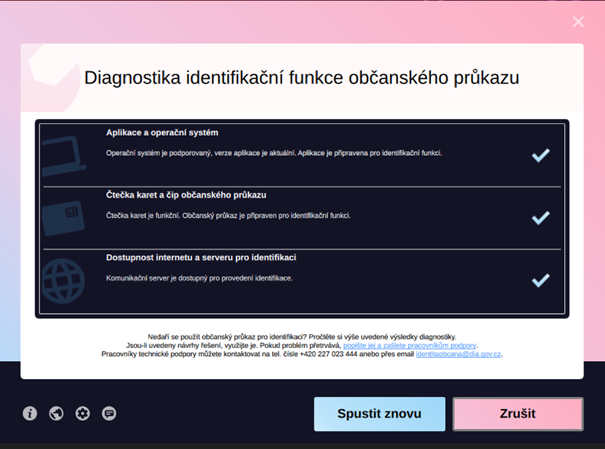The height and width of the screenshot is (449, 605).
Task: Click checkmark for Čtečka karet row
Action: point(541,218)
